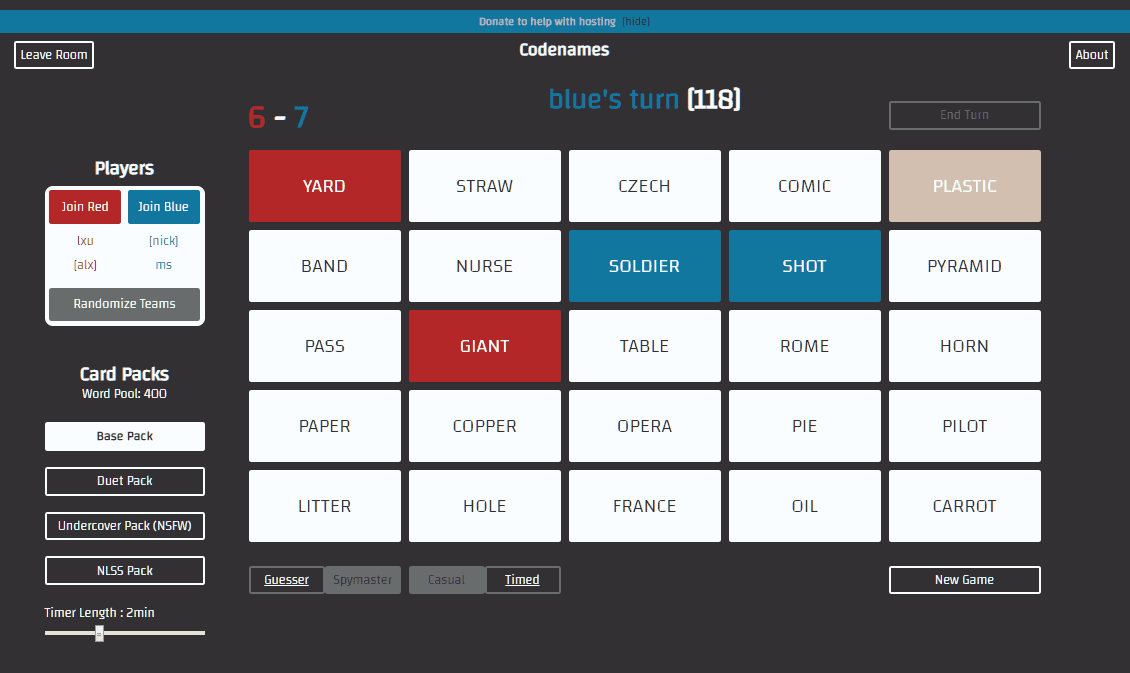
Task: Pick the COPPER word card
Action: tap(484, 426)
